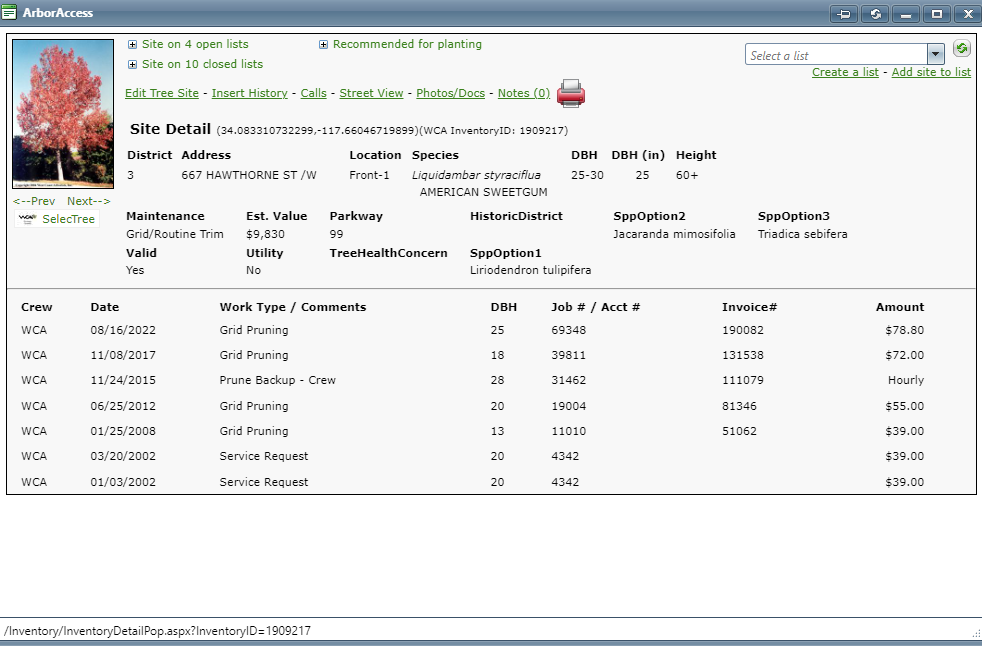Viewport: 982px width, 646px height.
Task: Click job number '39811'
Action: (x=569, y=355)
